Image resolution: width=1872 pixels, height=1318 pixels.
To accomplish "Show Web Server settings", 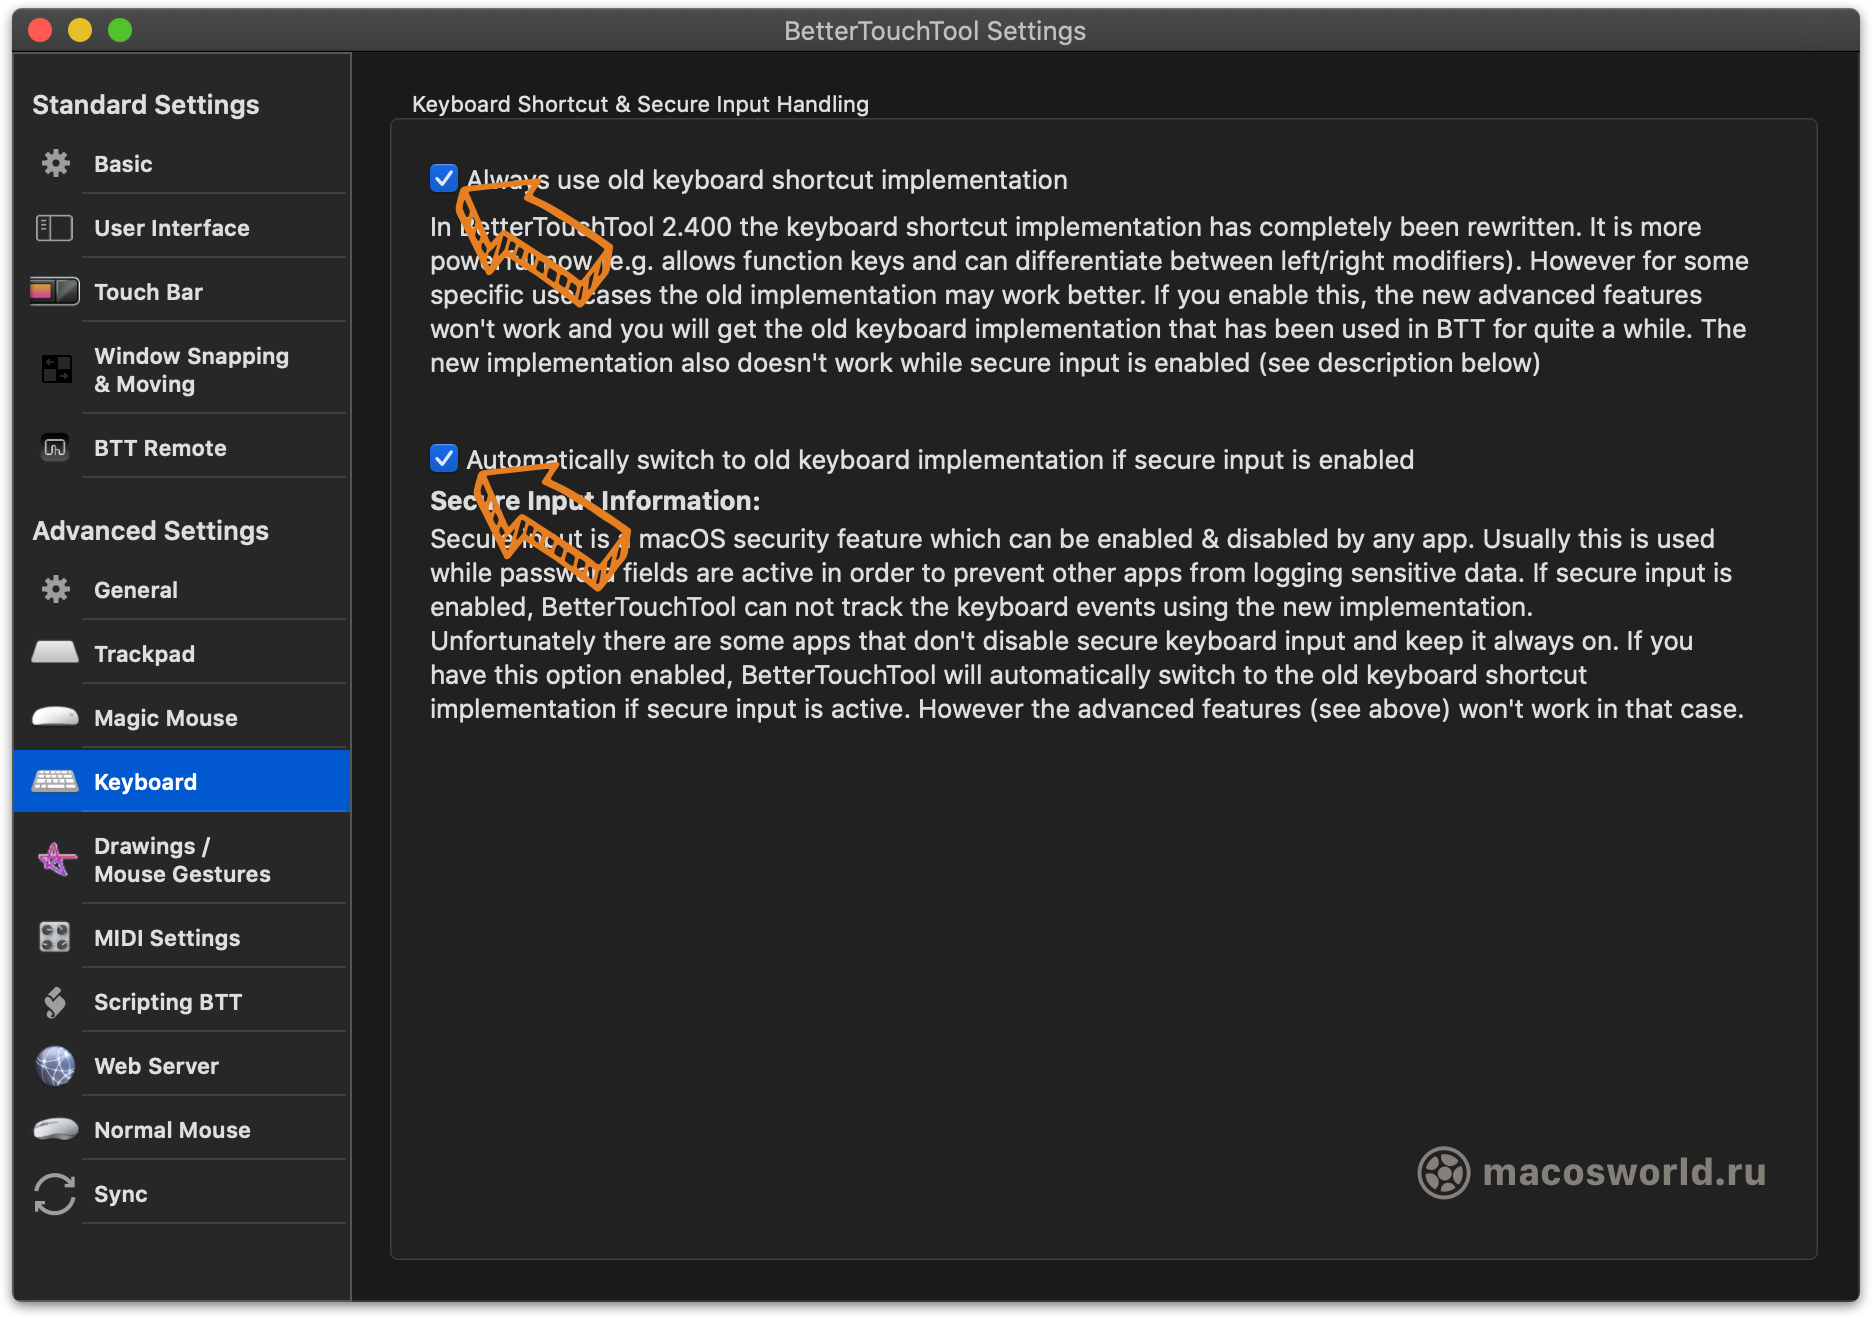I will 181,1066.
